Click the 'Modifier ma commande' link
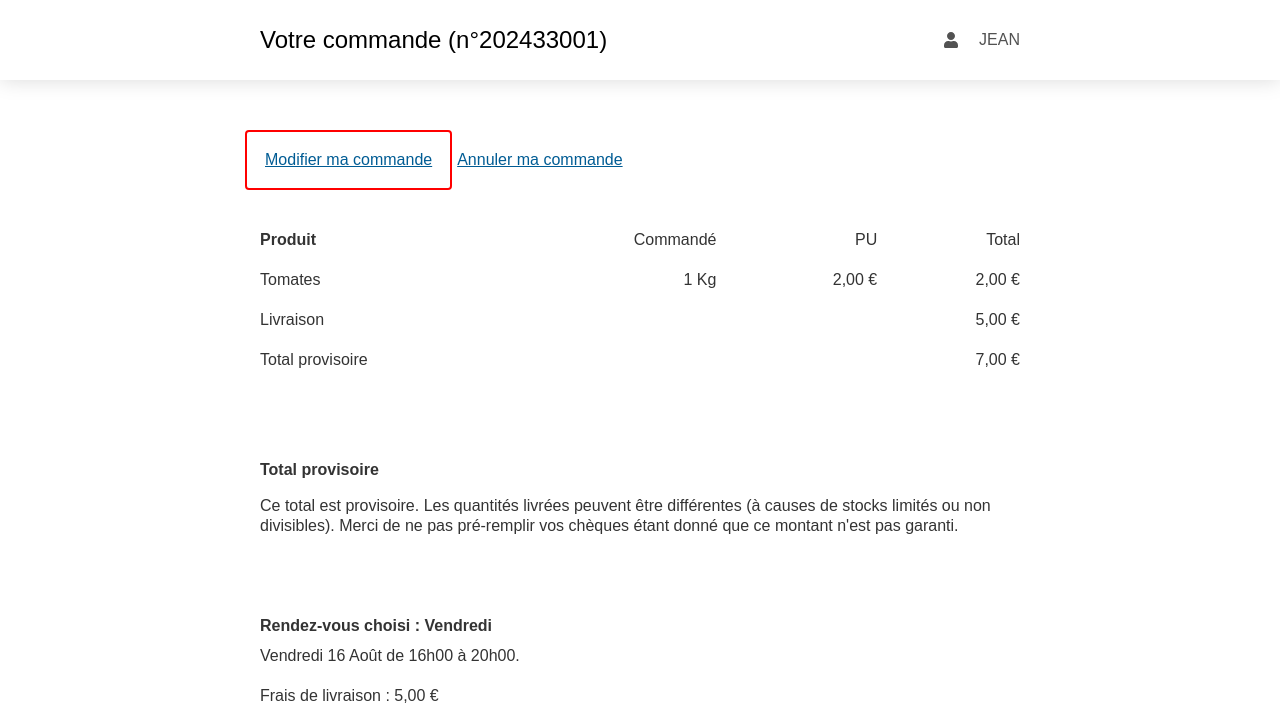 [348, 160]
